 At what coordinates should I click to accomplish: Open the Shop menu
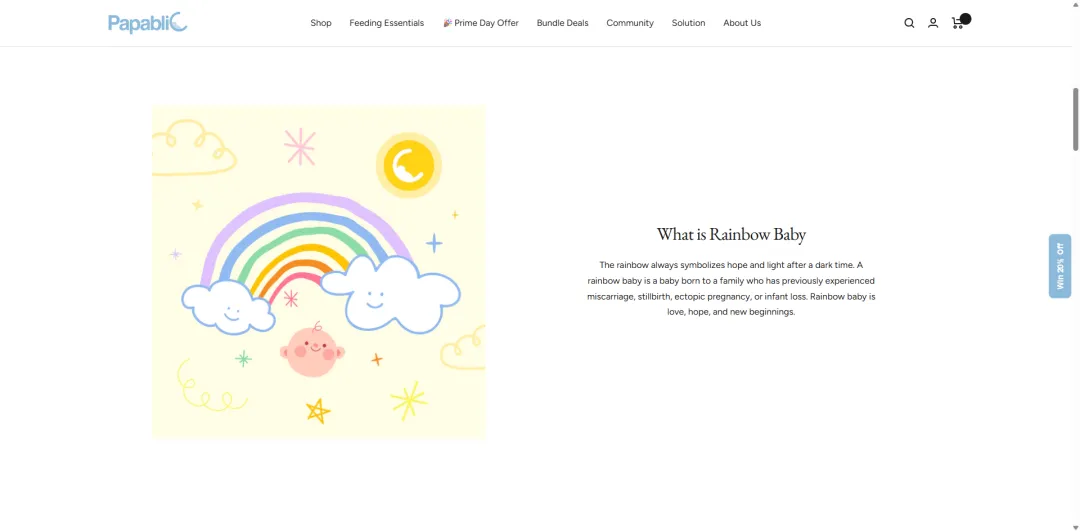point(320,23)
